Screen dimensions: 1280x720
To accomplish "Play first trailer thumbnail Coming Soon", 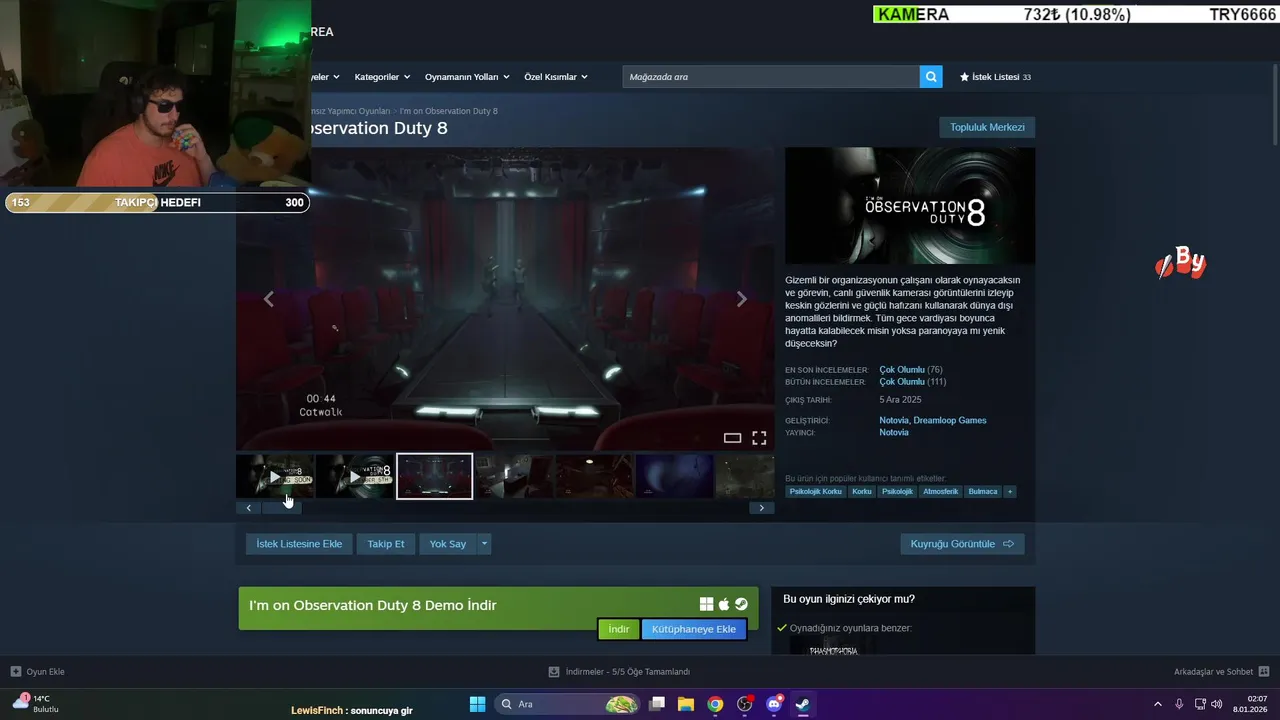I will 275,477.
